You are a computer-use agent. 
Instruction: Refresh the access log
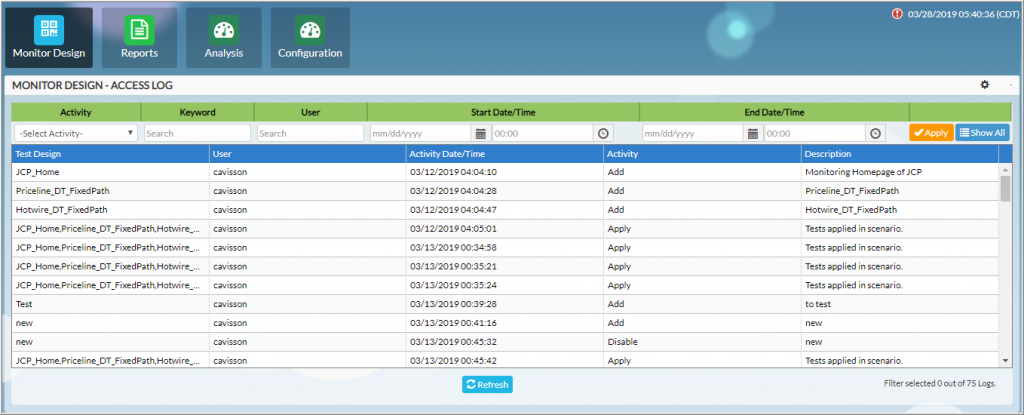coord(487,384)
